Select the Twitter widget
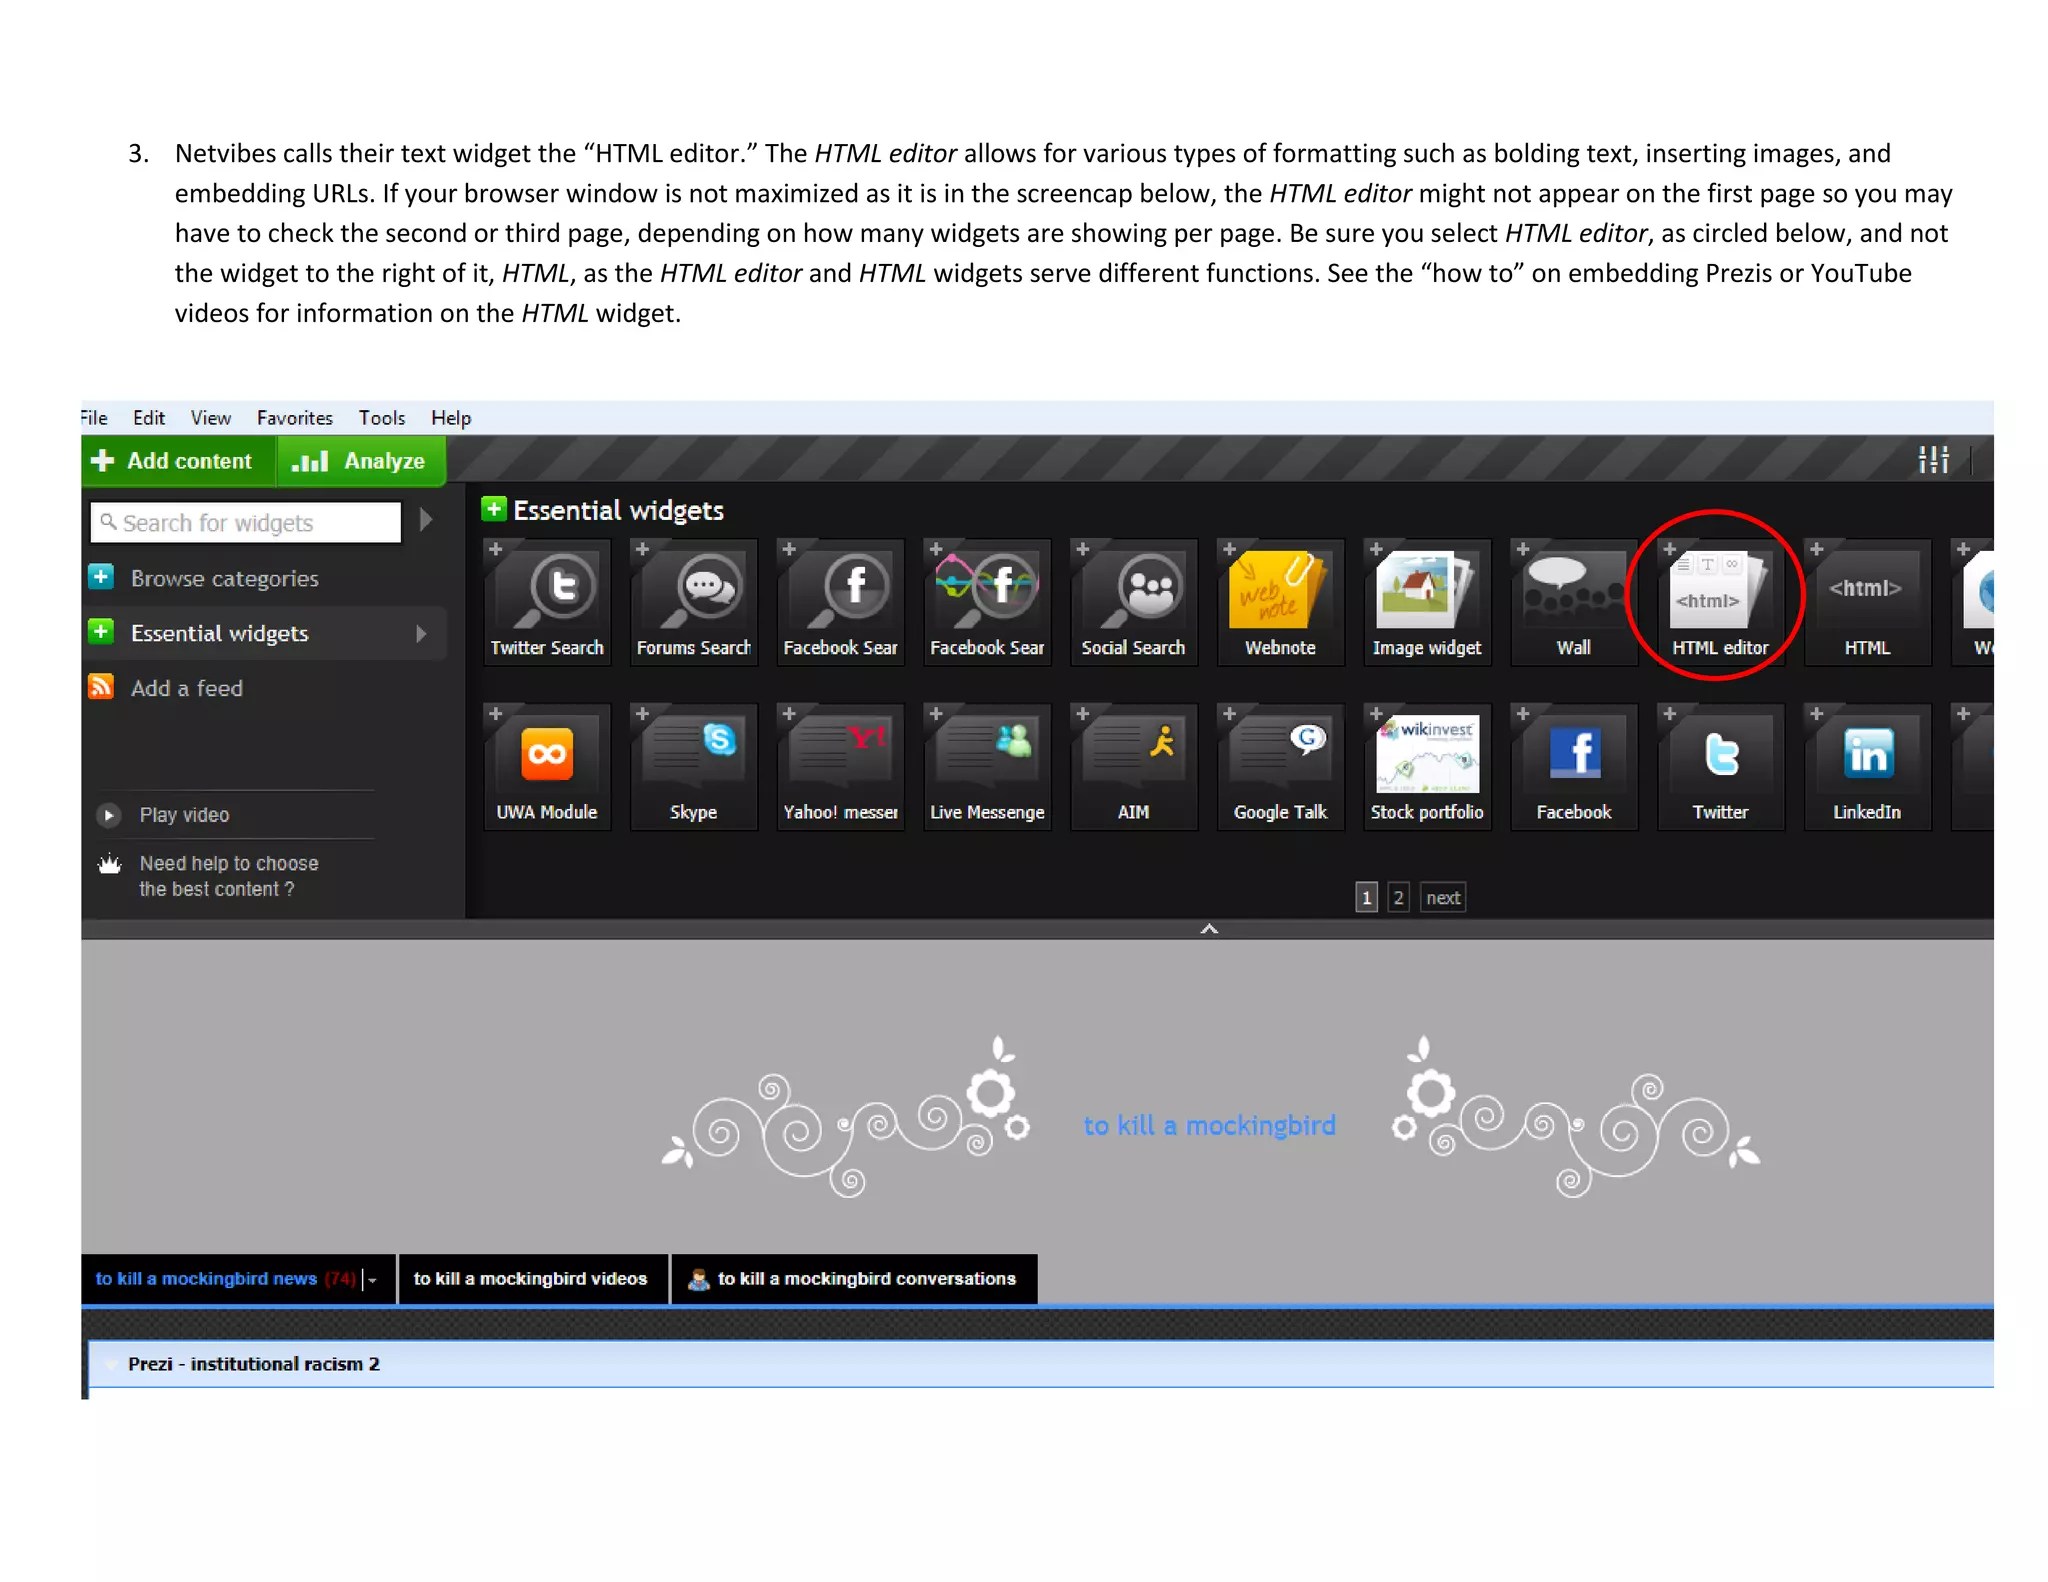This screenshot has width=2048, height=1582. tap(1720, 767)
